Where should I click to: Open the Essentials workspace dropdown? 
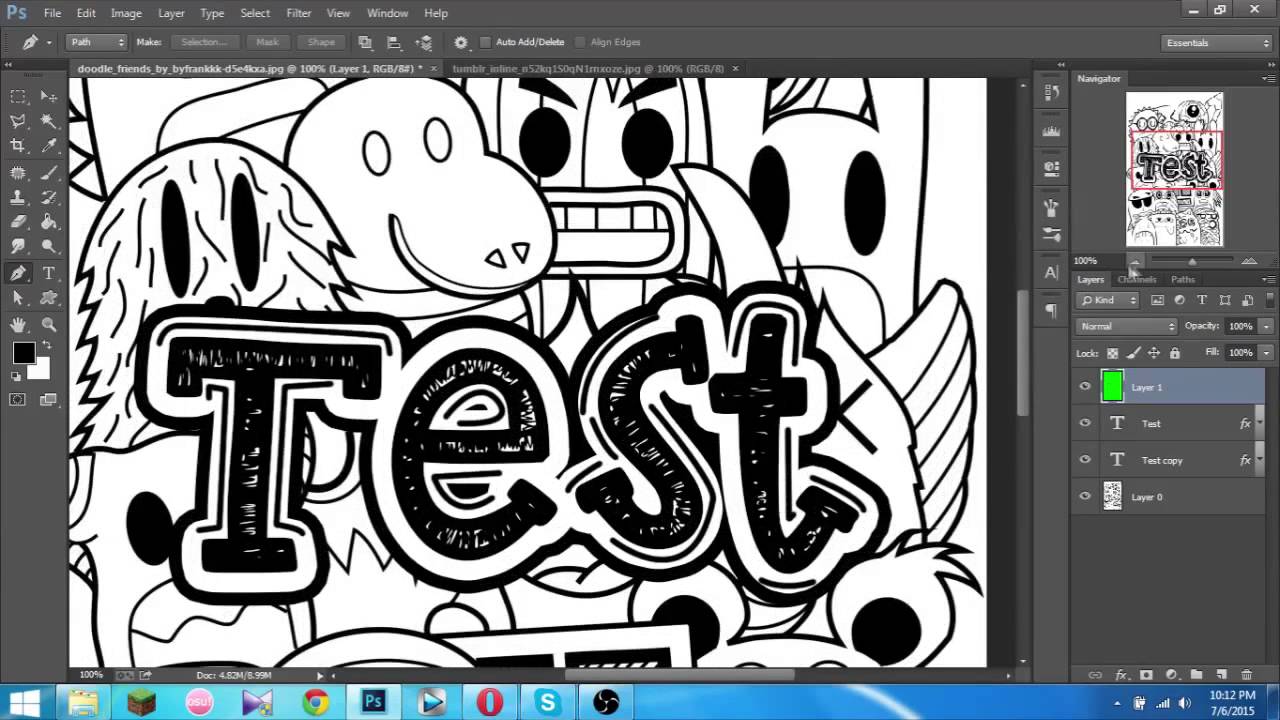click(1217, 43)
